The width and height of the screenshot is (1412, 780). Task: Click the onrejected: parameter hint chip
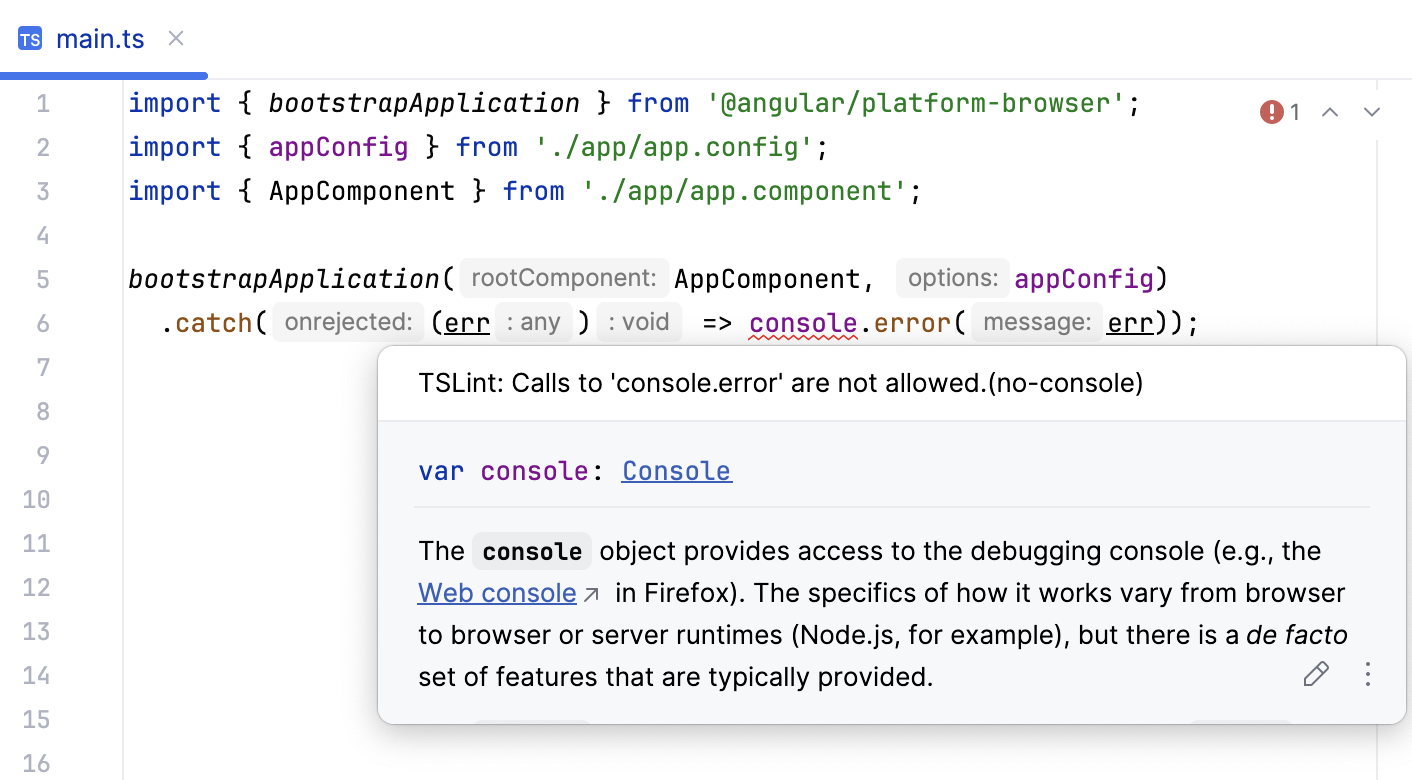[348, 322]
